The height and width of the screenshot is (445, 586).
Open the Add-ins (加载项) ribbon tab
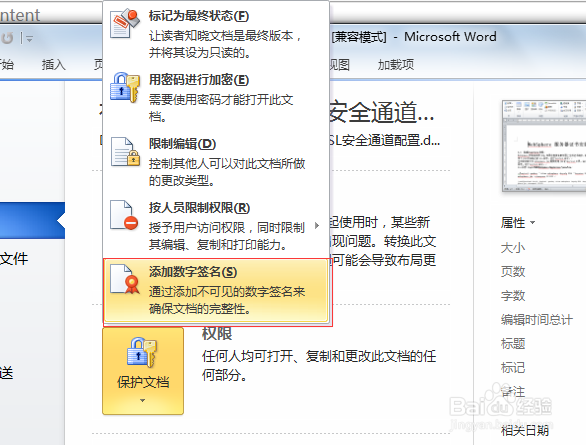coord(396,65)
